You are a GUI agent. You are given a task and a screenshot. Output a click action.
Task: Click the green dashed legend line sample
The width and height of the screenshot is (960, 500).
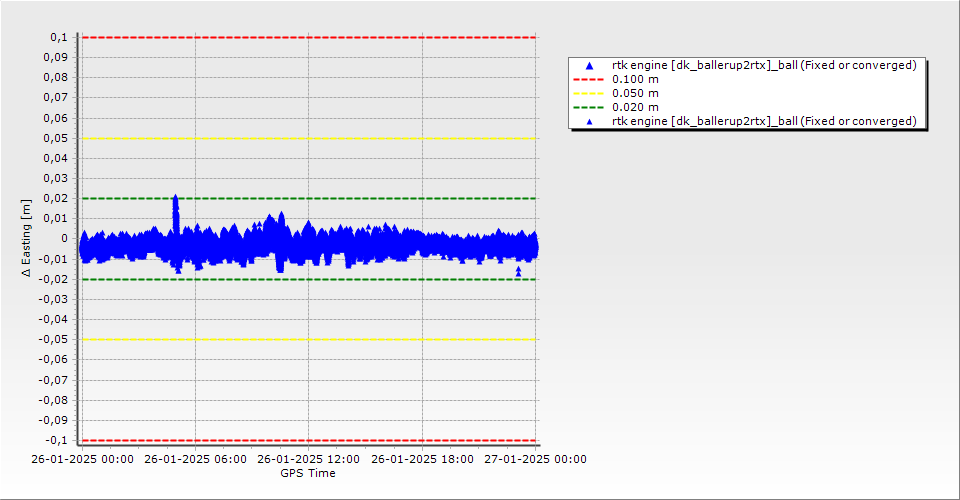click(588, 108)
